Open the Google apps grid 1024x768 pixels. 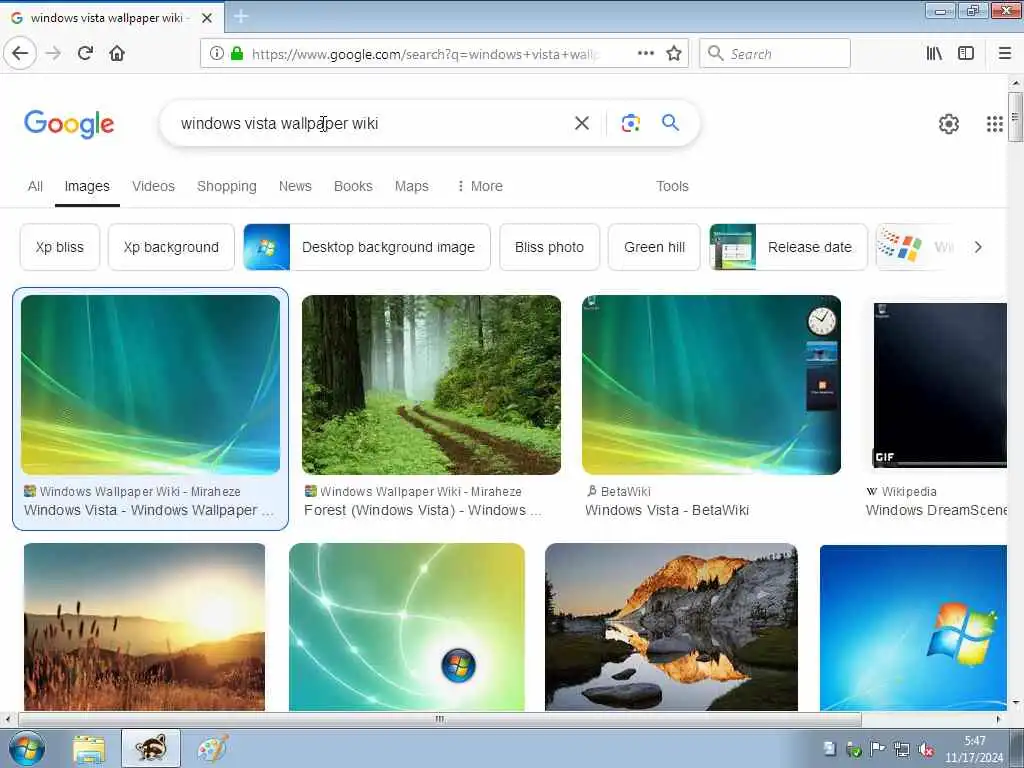pyautogui.click(x=994, y=123)
